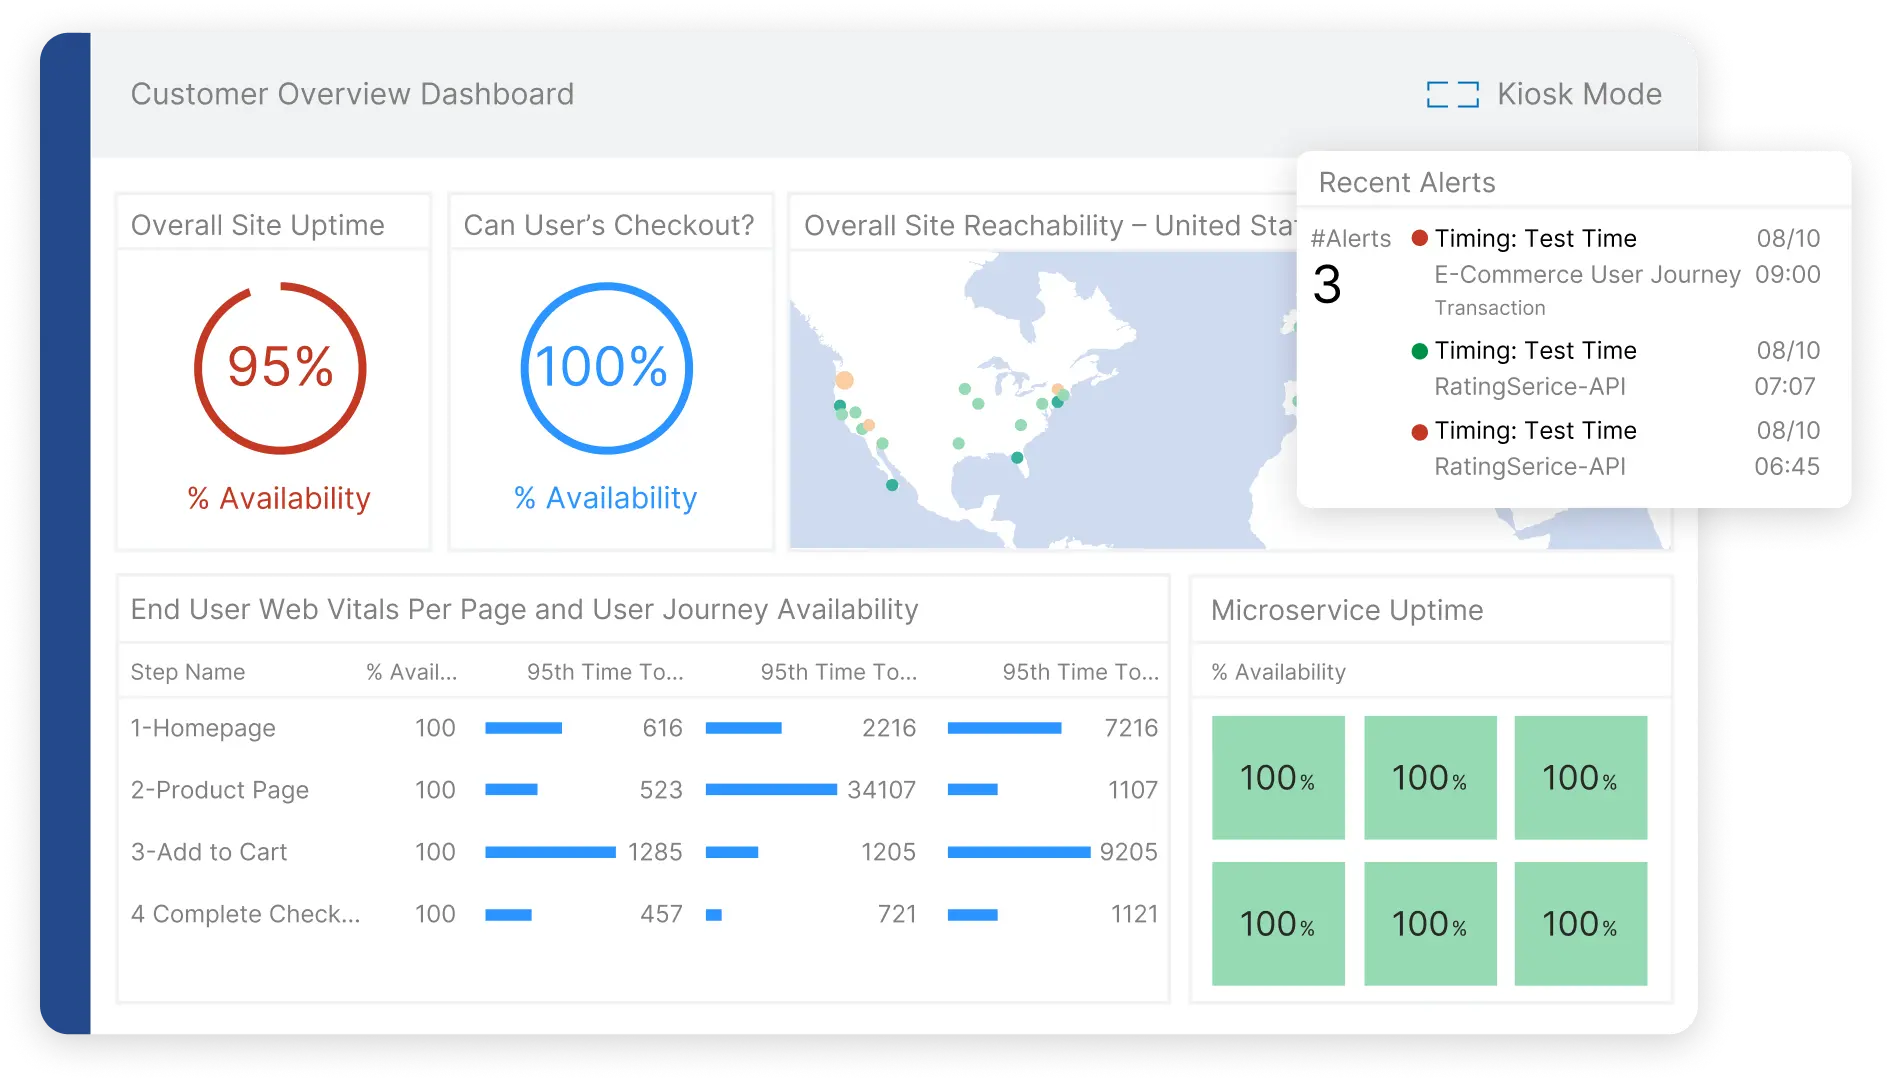Viewport: 1892px width, 1083px height.
Task: Click the red dot on the 06:45 RatingSerice-API alert
Action: [x=1419, y=431]
